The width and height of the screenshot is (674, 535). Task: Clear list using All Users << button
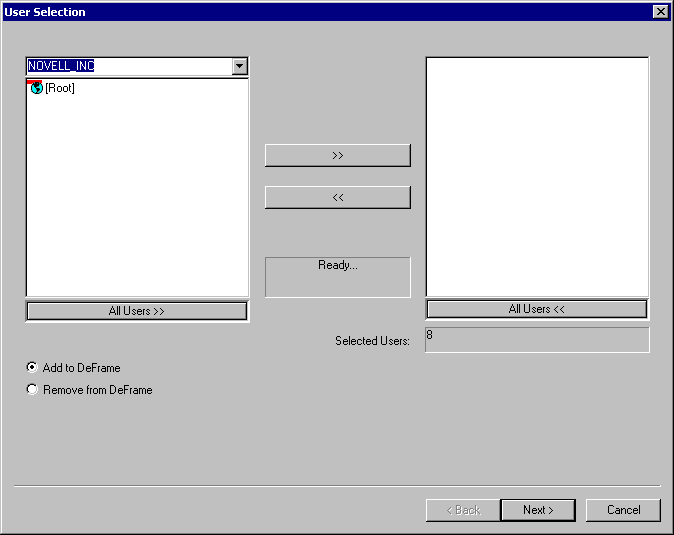coord(537,309)
